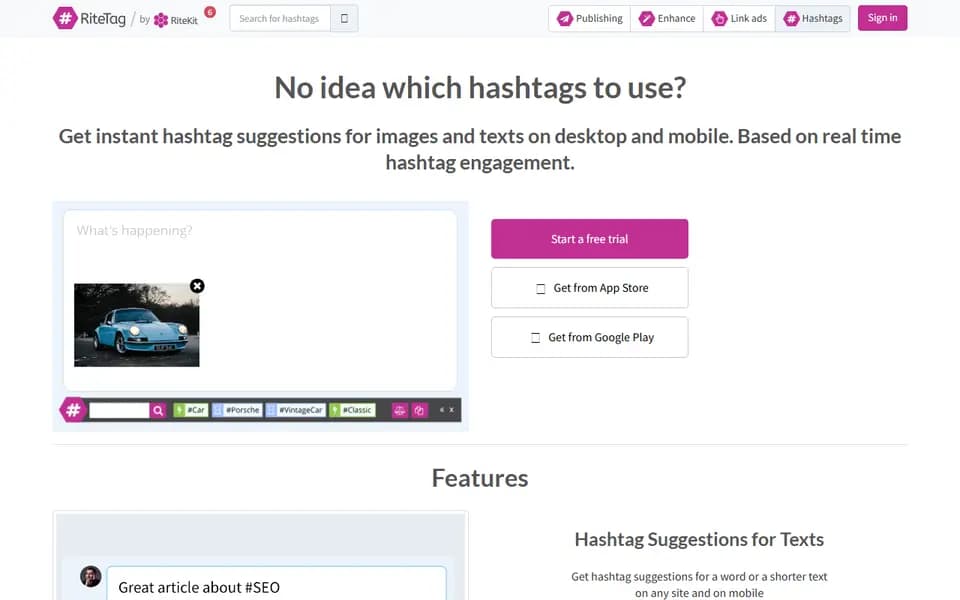Viewport: 960px width, 600px height.
Task: Open the Enhance menu item
Action: point(667,18)
